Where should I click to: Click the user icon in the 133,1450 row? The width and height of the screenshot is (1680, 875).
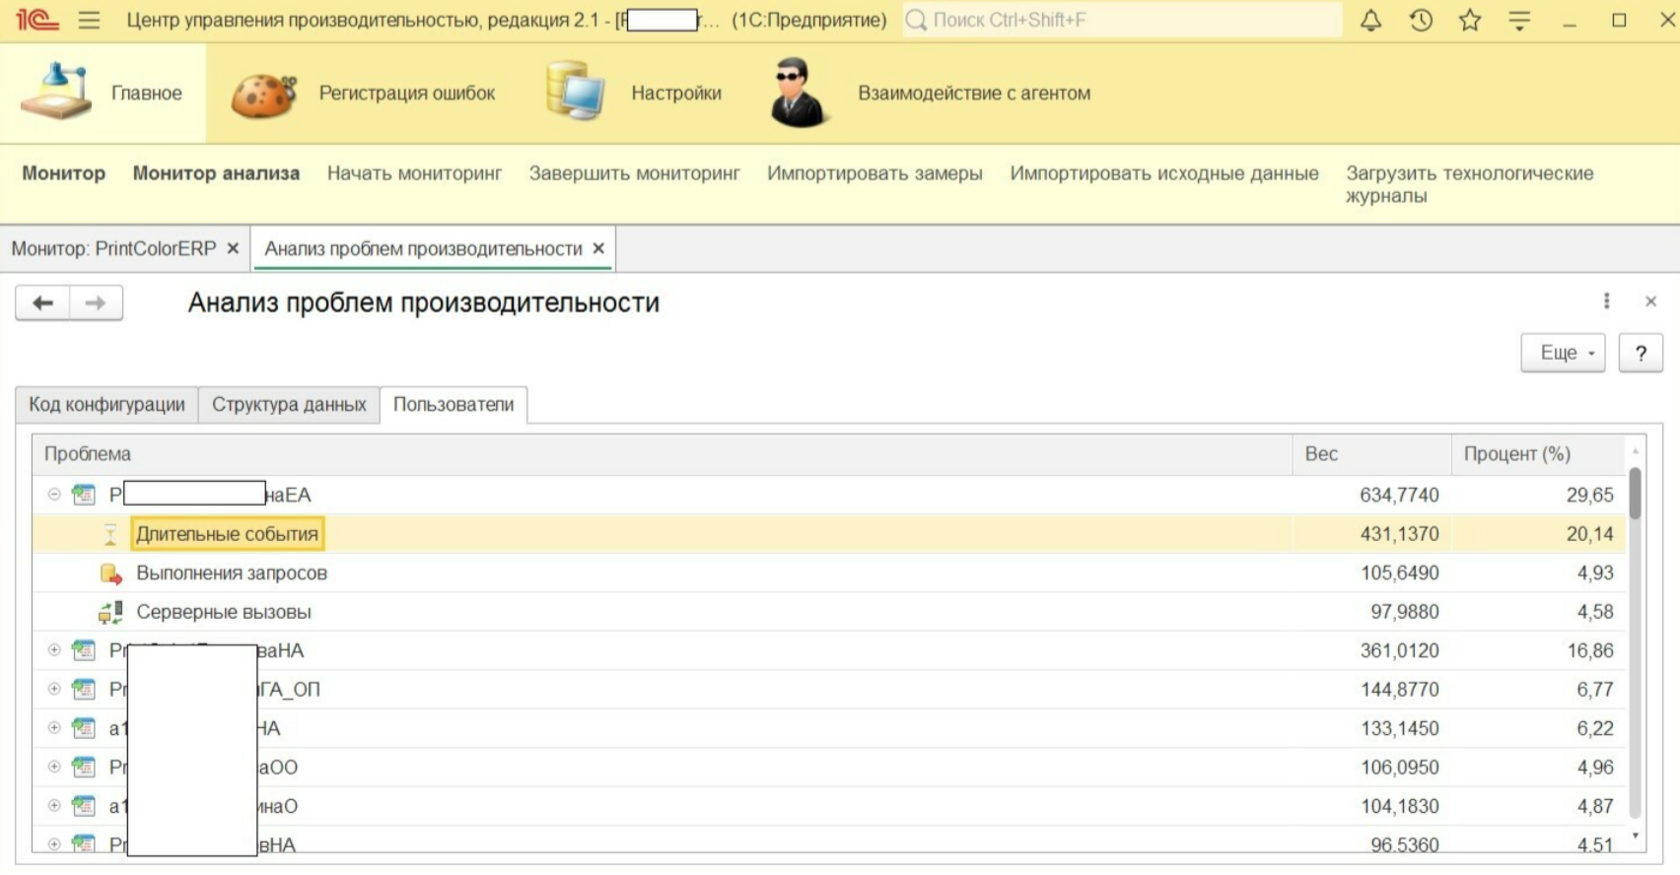84,728
